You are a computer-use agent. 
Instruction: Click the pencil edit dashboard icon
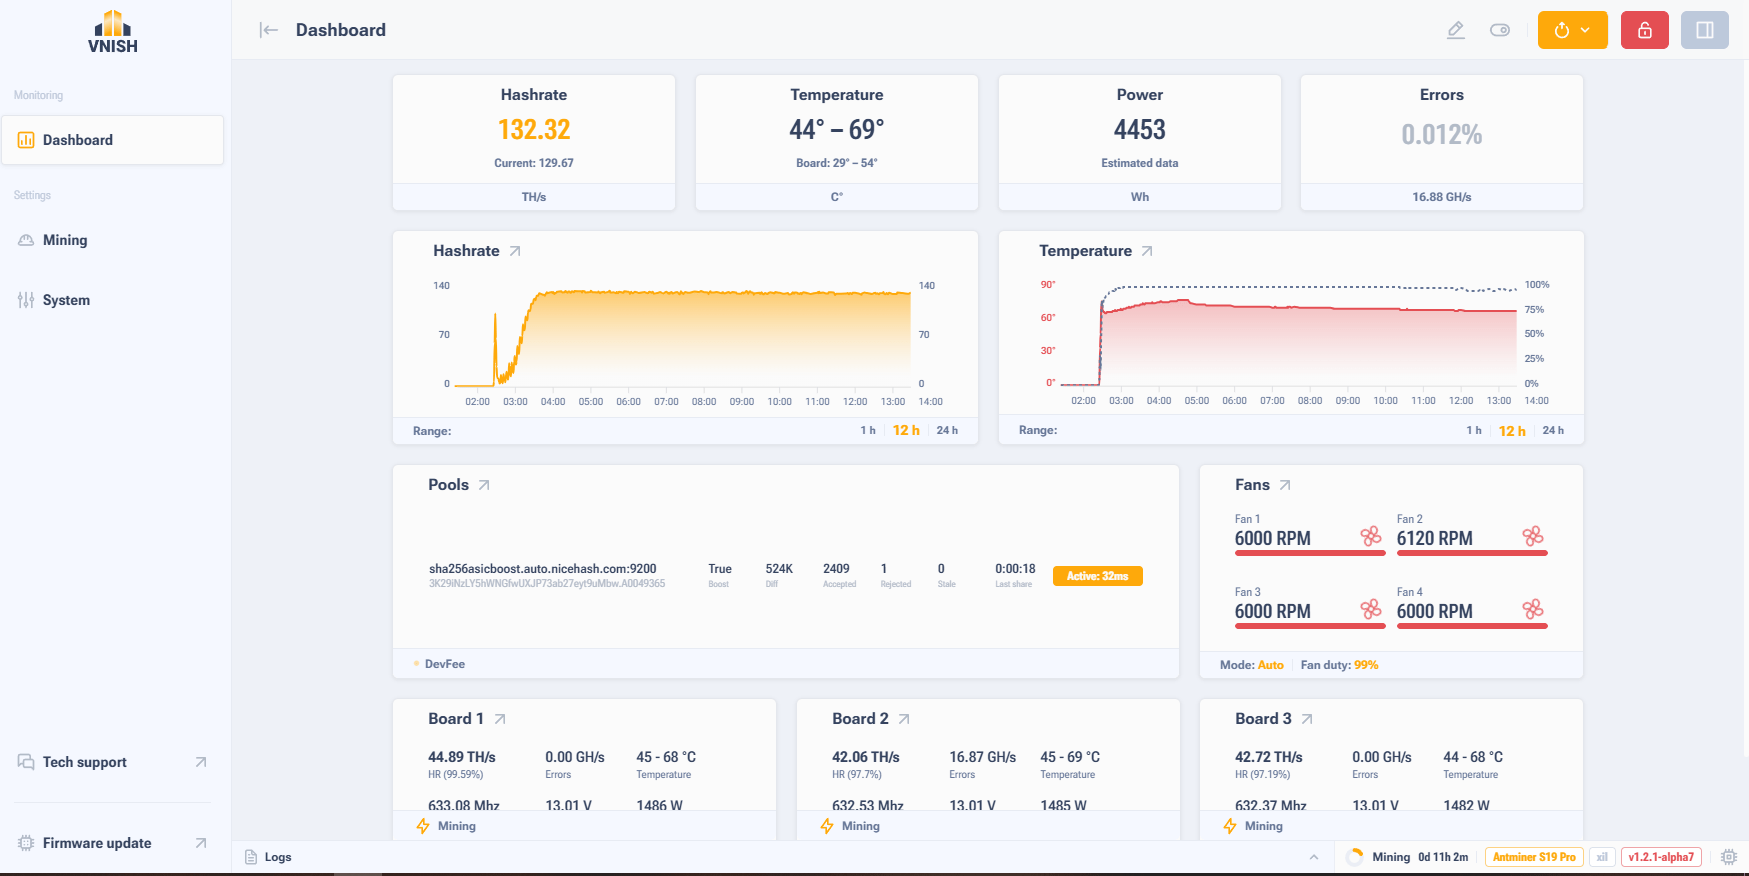[1456, 30]
